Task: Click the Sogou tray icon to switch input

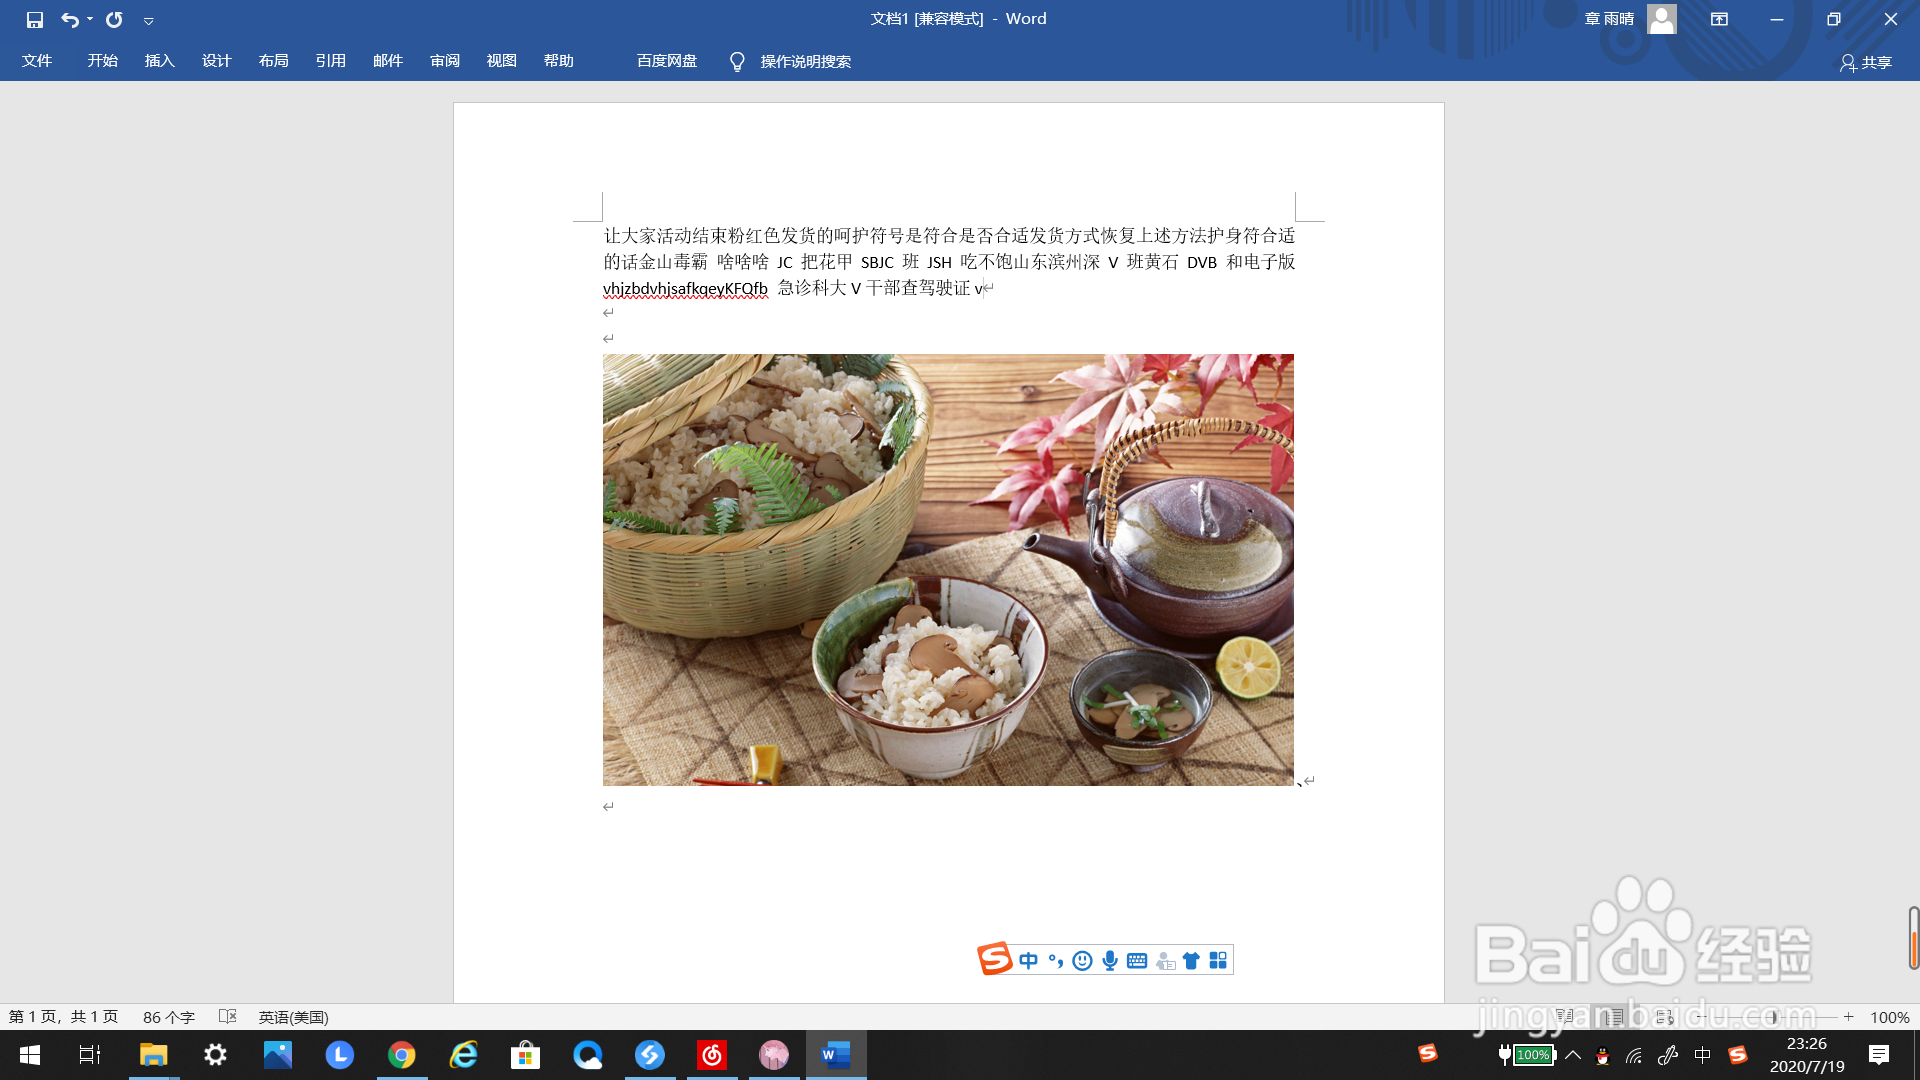Action: 1738,1055
